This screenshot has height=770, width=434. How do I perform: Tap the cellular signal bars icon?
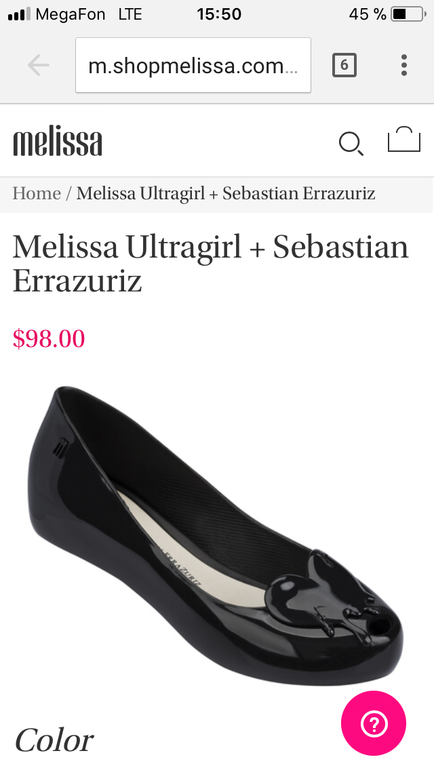point(19,14)
